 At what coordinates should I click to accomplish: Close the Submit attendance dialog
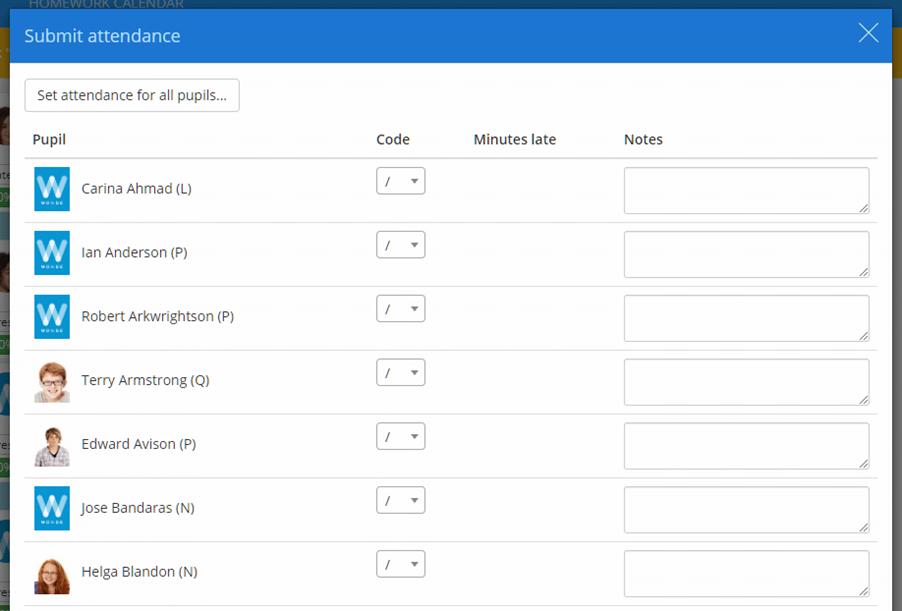click(868, 34)
